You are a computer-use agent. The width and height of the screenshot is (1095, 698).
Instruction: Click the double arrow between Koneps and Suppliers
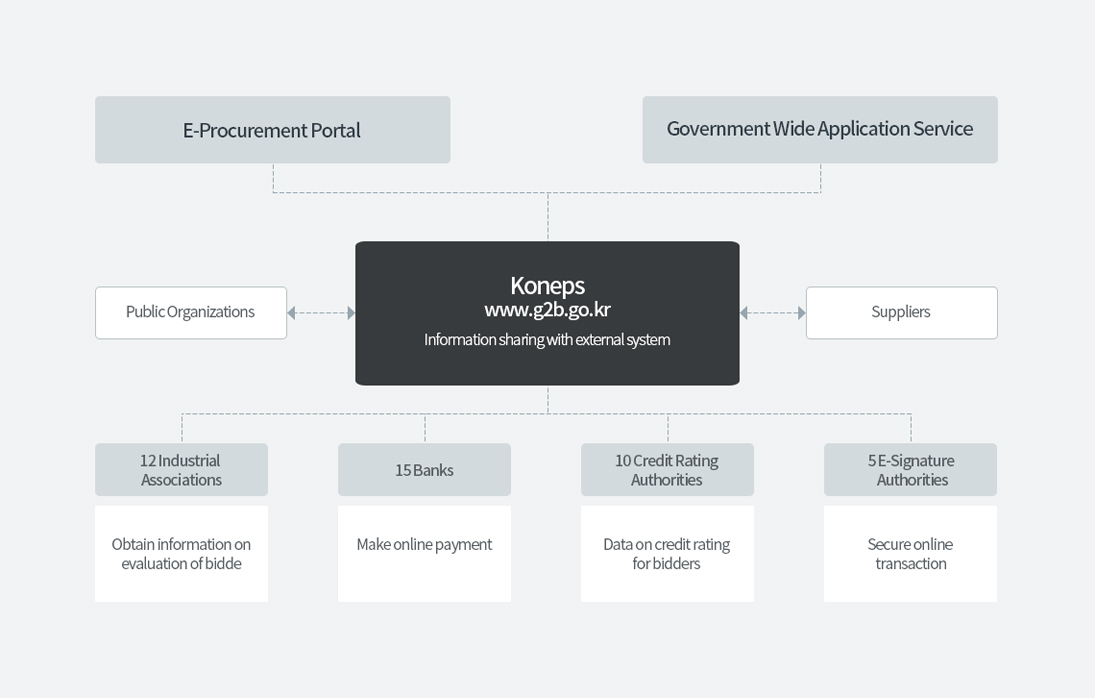pos(773,313)
